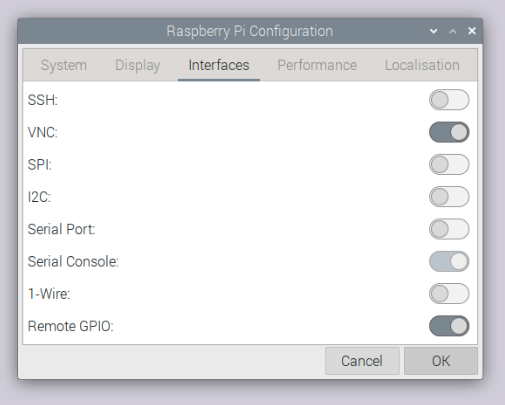Minimize window using down chevron icon
The width and height of the screenshot is (505, 405).
coord(433,31)
